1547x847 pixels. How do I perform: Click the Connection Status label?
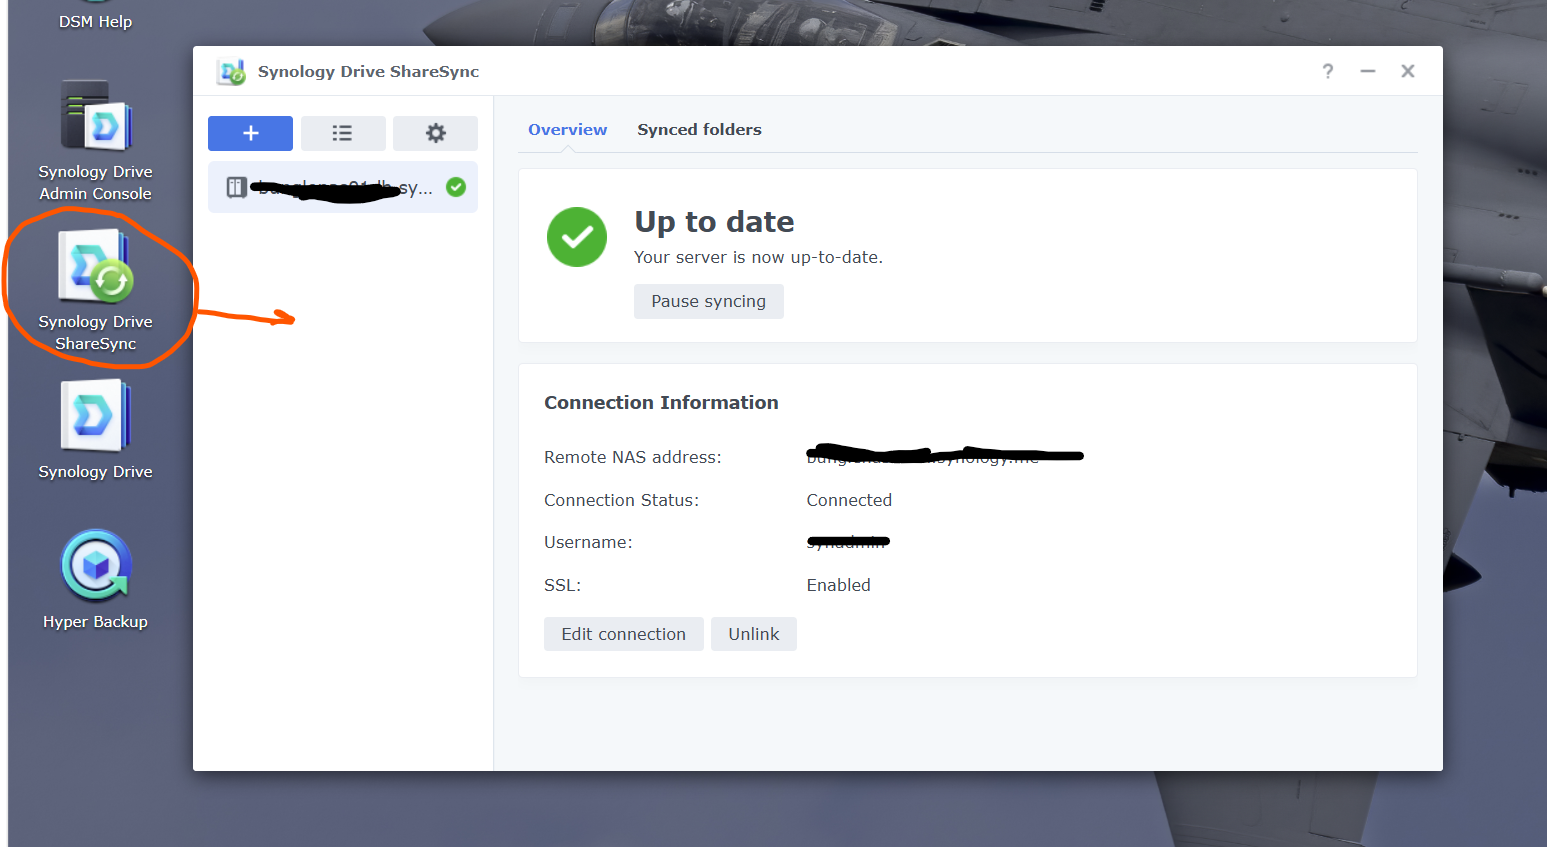tap(621, 500)
